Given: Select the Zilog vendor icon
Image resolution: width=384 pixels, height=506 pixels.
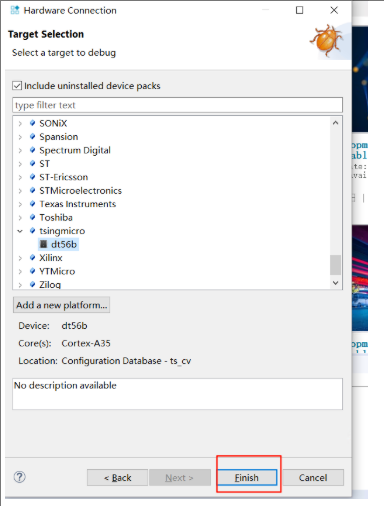Looking at the screenshot, I should click(32, 284).
